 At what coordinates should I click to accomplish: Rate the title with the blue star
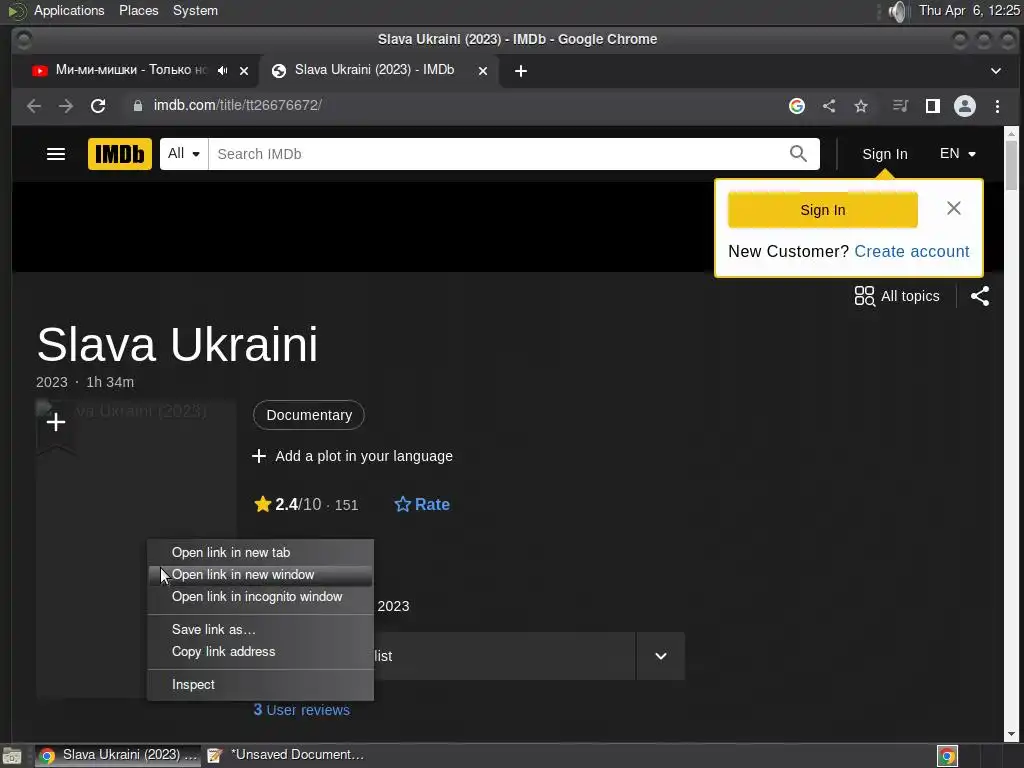422,504
